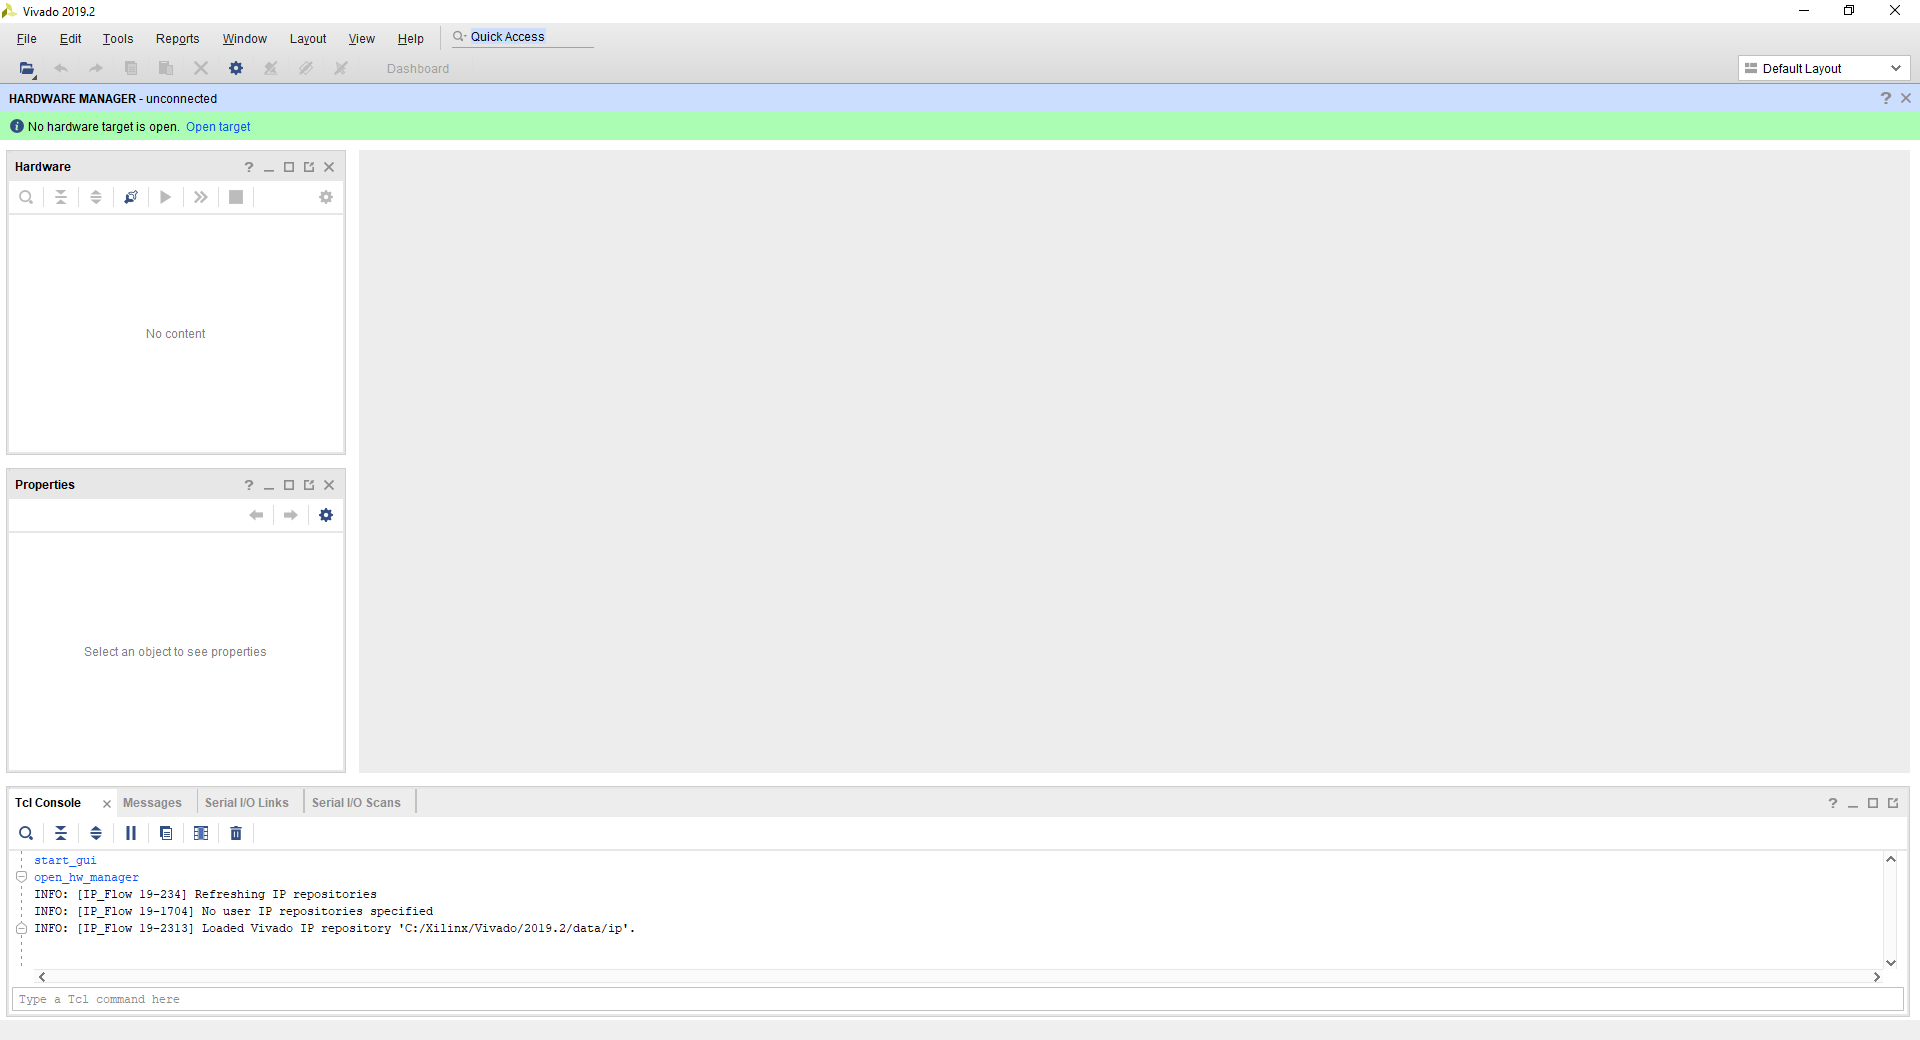Image resolution: width=1920 pixels, height=1040 pixels.
Task: Float the Properties panel
Action: 309,485
